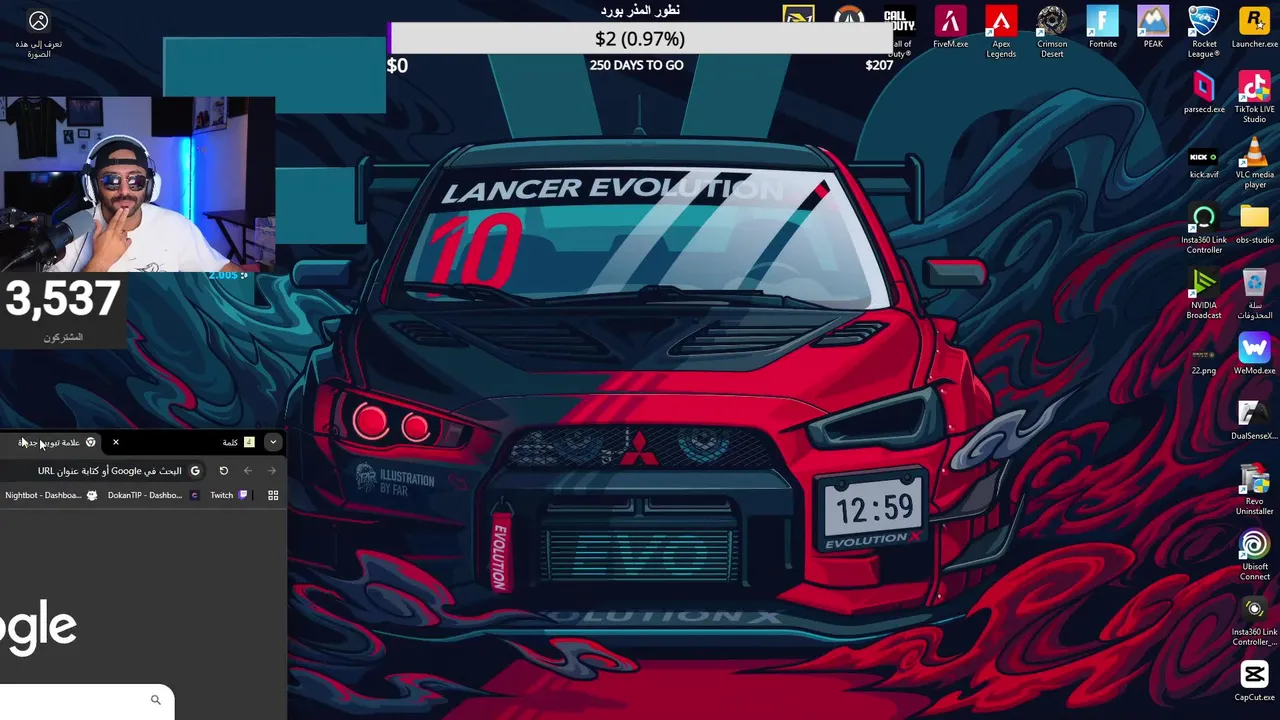Open the TikTok LIVE Studio icon
The height and width of the screenshot is (720, 1280).
[1254, 97]
